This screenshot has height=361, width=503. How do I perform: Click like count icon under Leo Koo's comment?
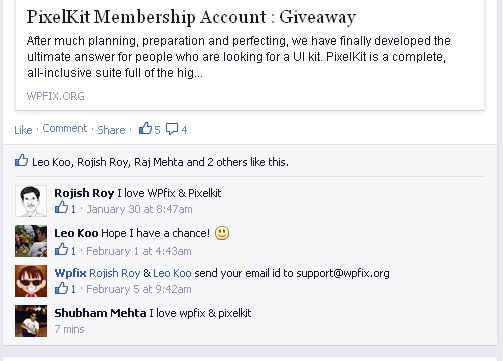(x=61, y=249)
